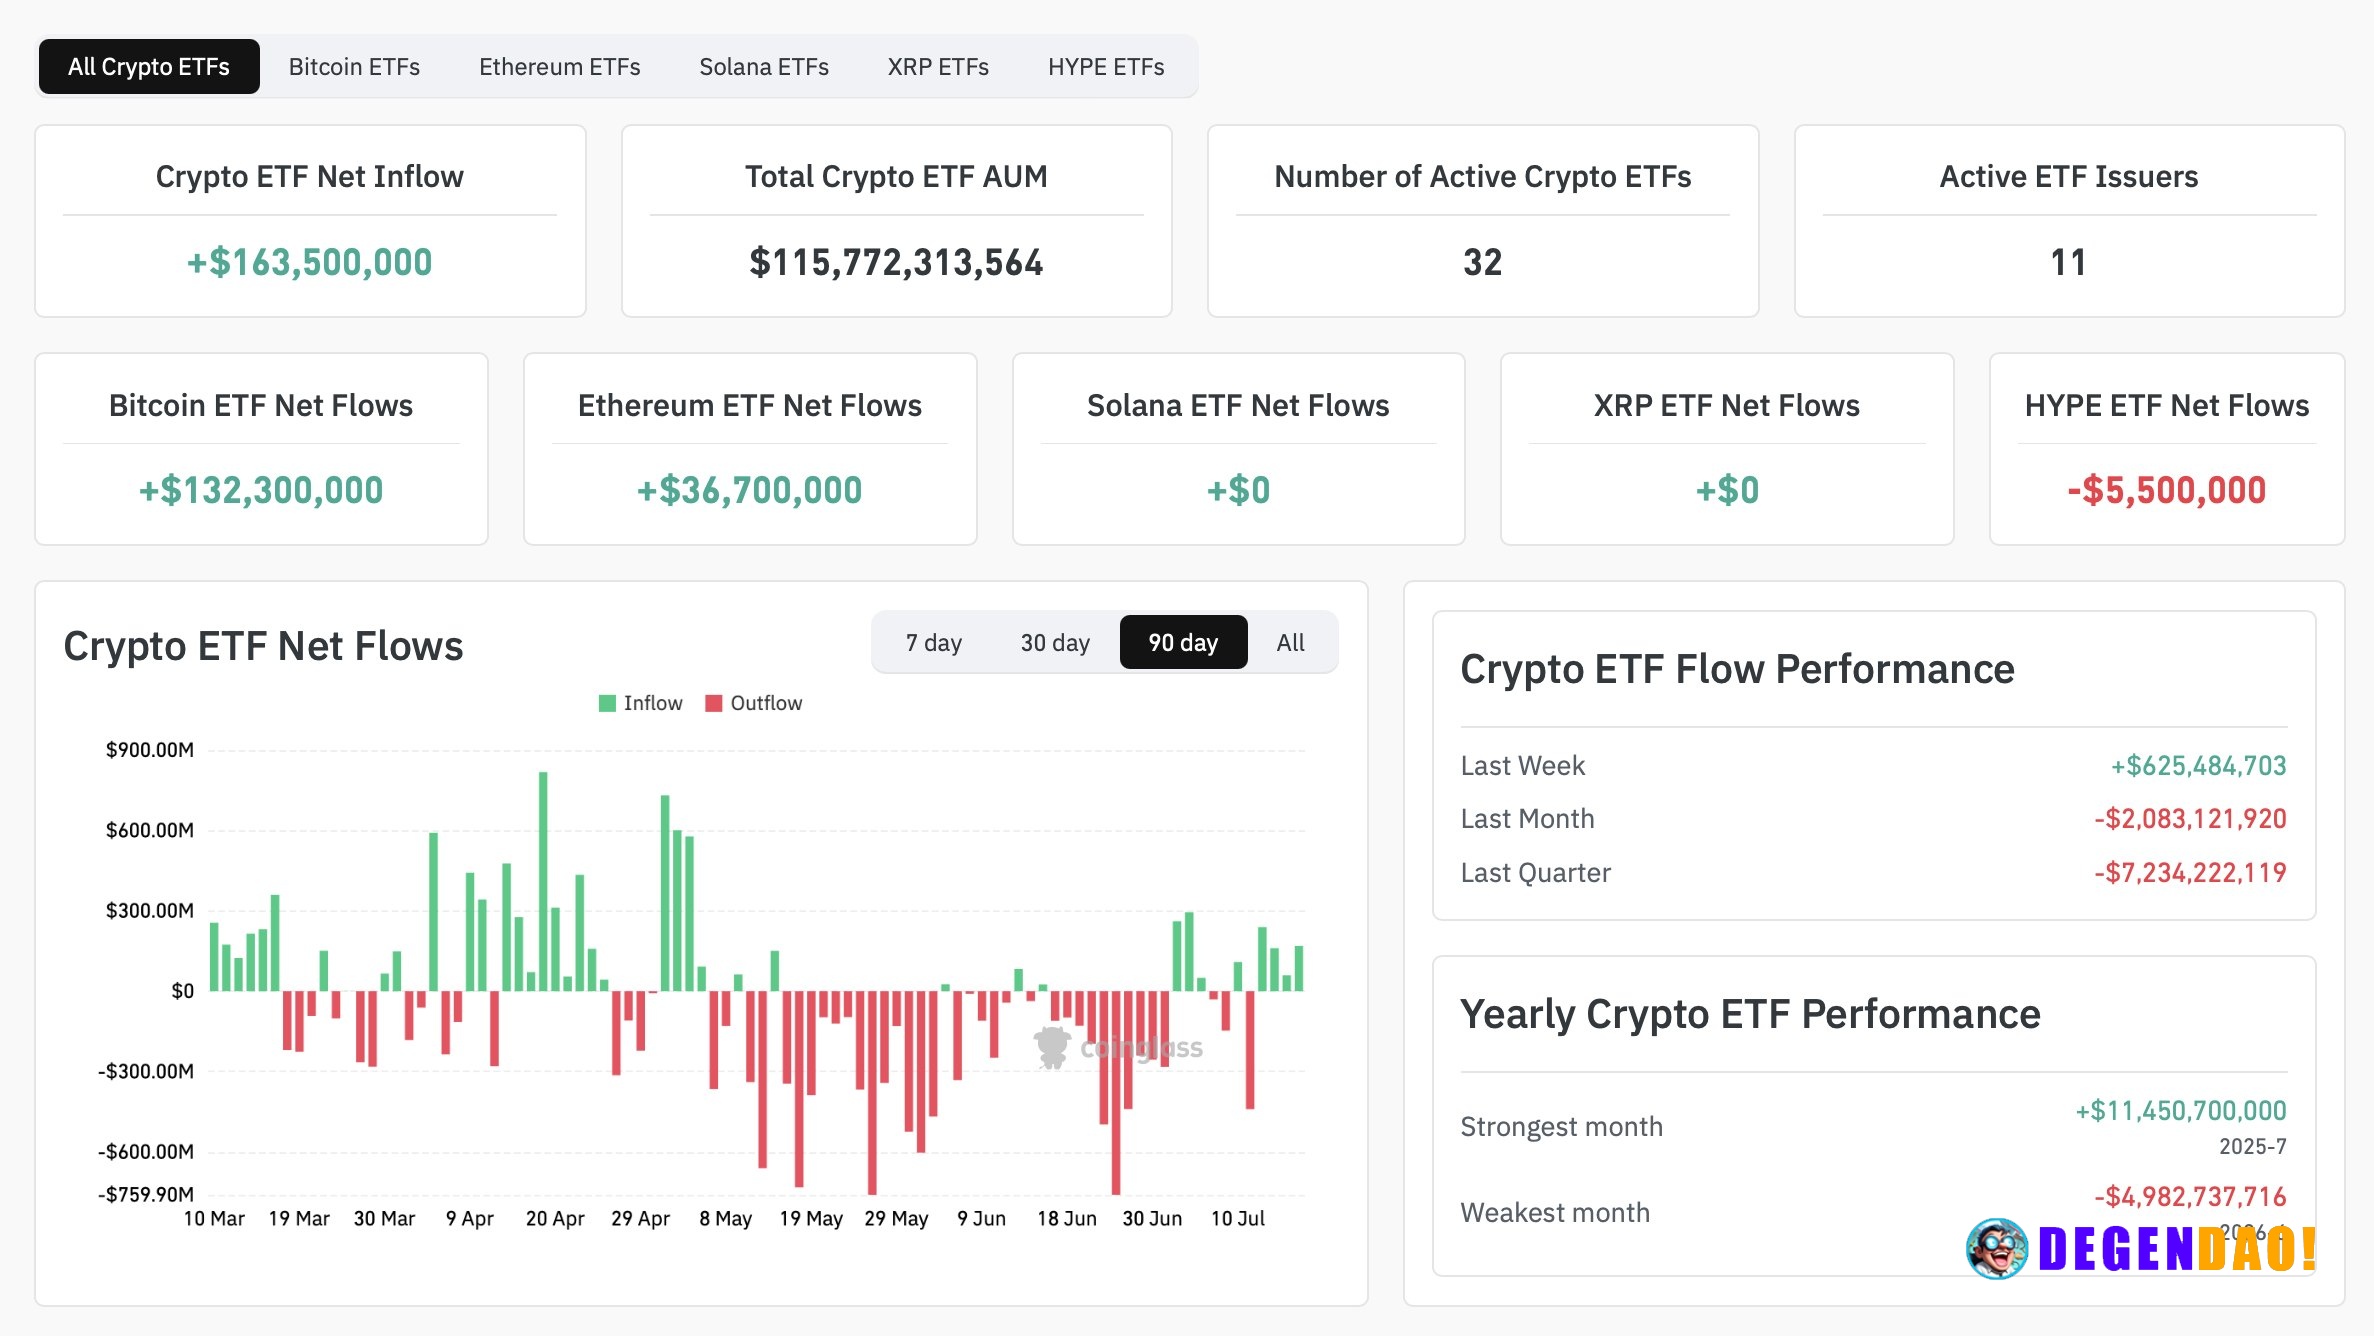Go to the Solana ETFs tab
The image size is (2374, 1336).
tap(764, 67)
